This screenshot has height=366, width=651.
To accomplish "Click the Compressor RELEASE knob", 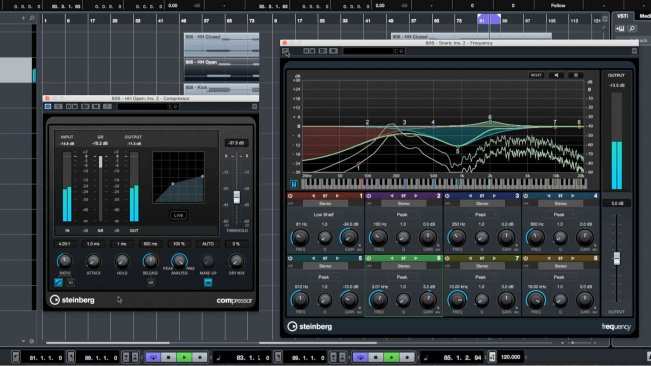I will pos(150,261).
